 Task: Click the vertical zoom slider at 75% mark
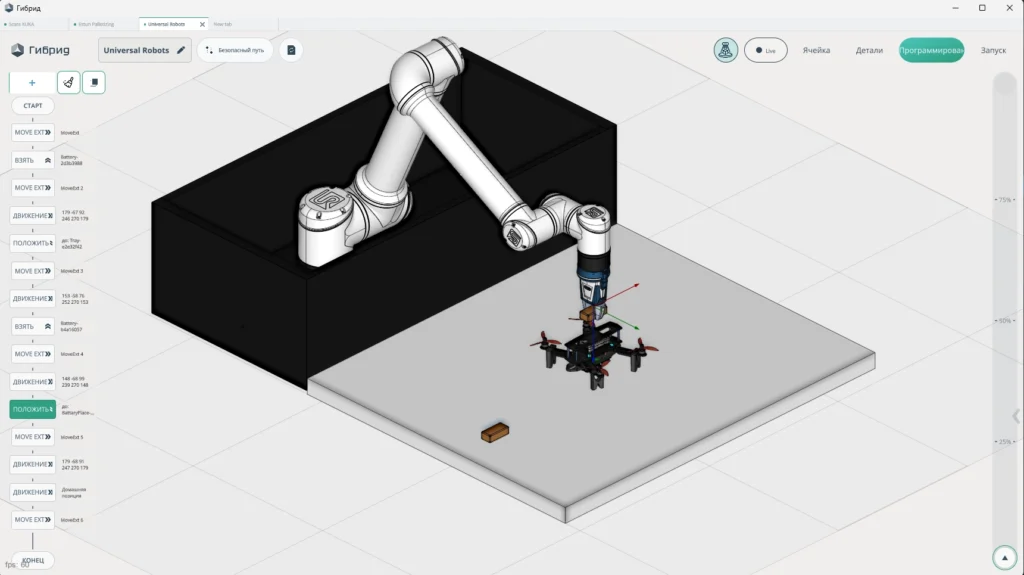(x=1004, y=200)
